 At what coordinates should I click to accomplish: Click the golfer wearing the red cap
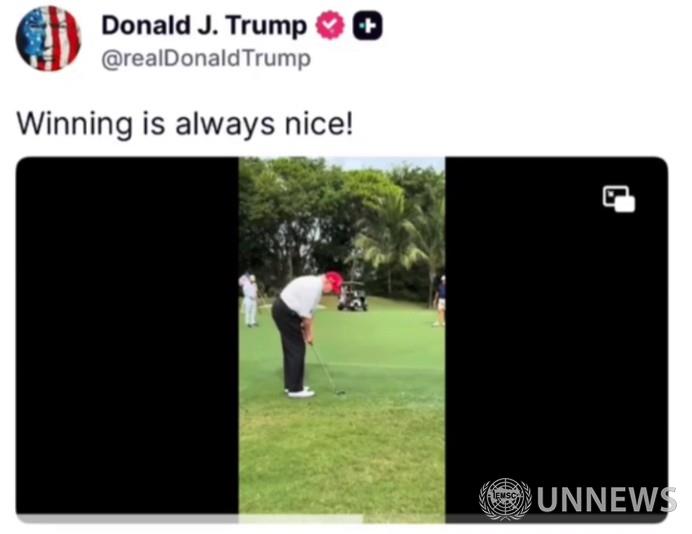(305, 334)
